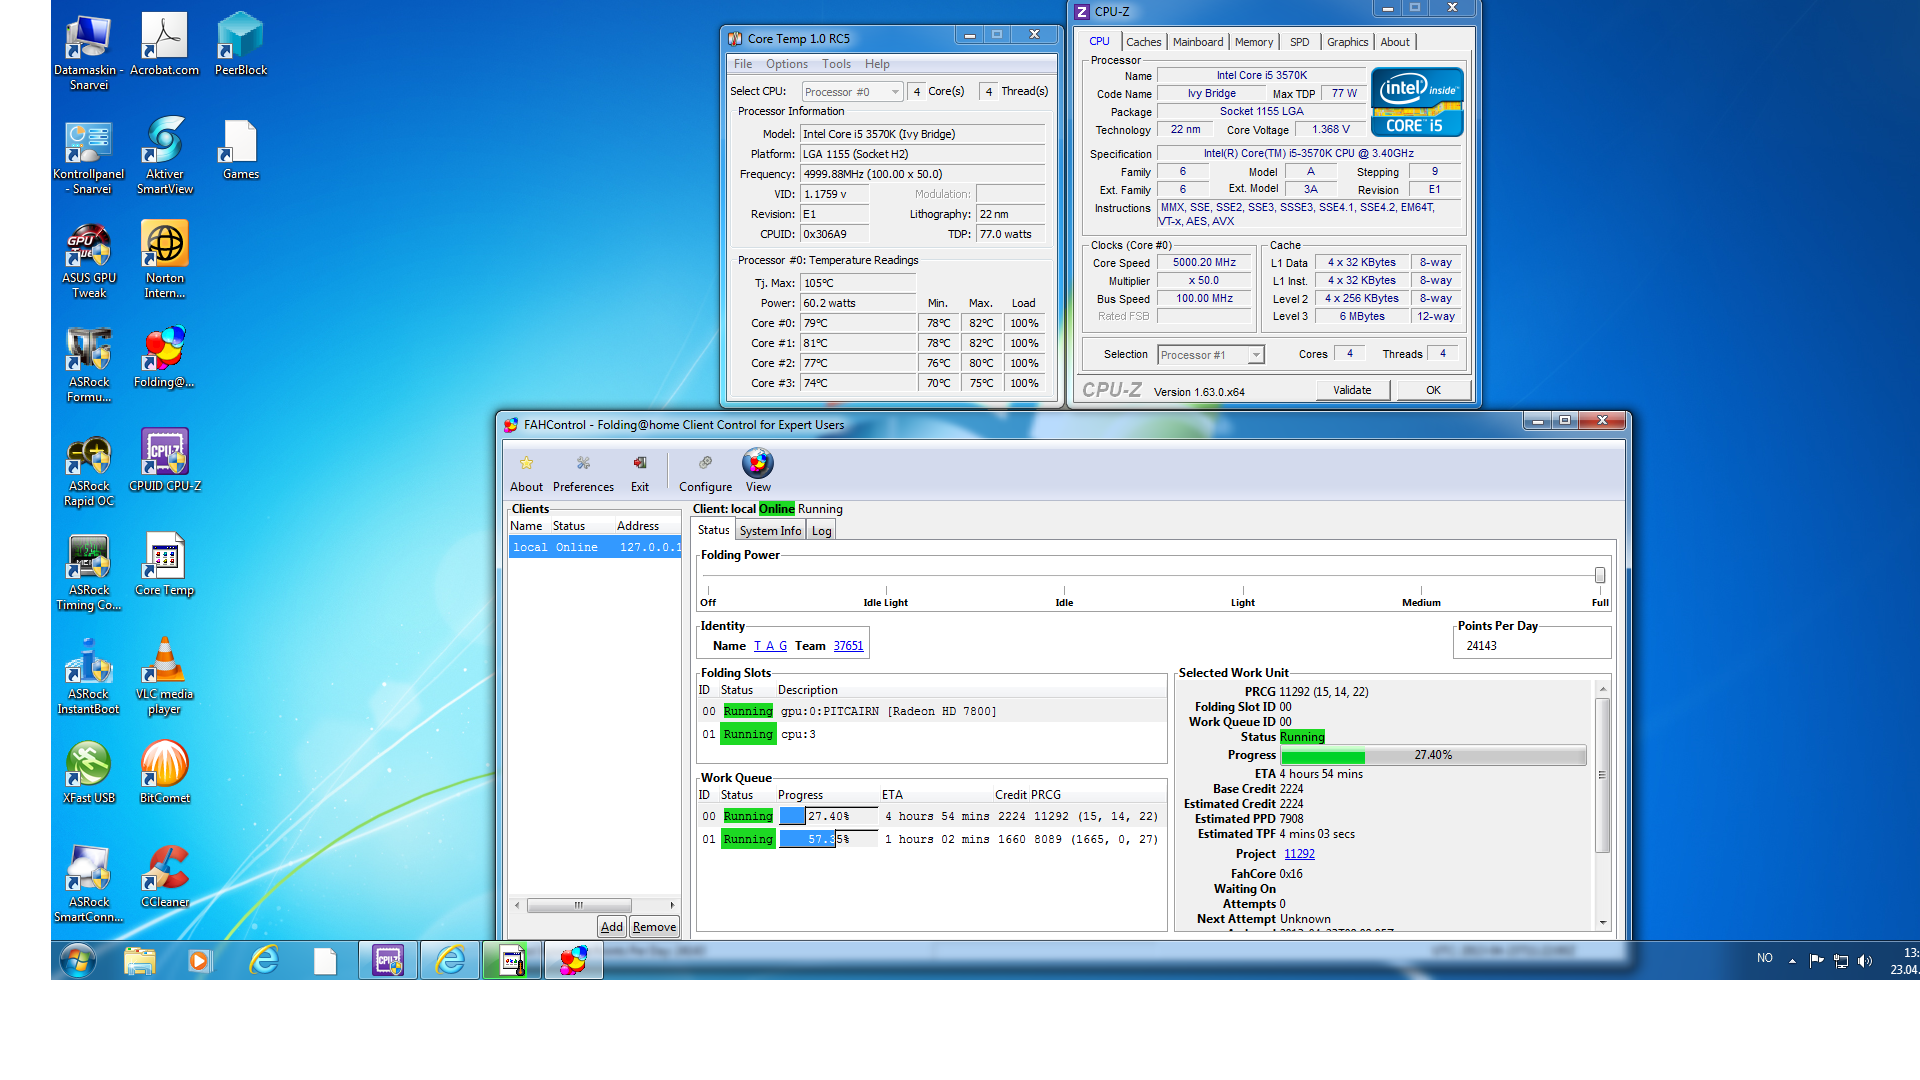Click CPU-Z taskbar button
The image size is (1920, 1080).
coord(388,961)
